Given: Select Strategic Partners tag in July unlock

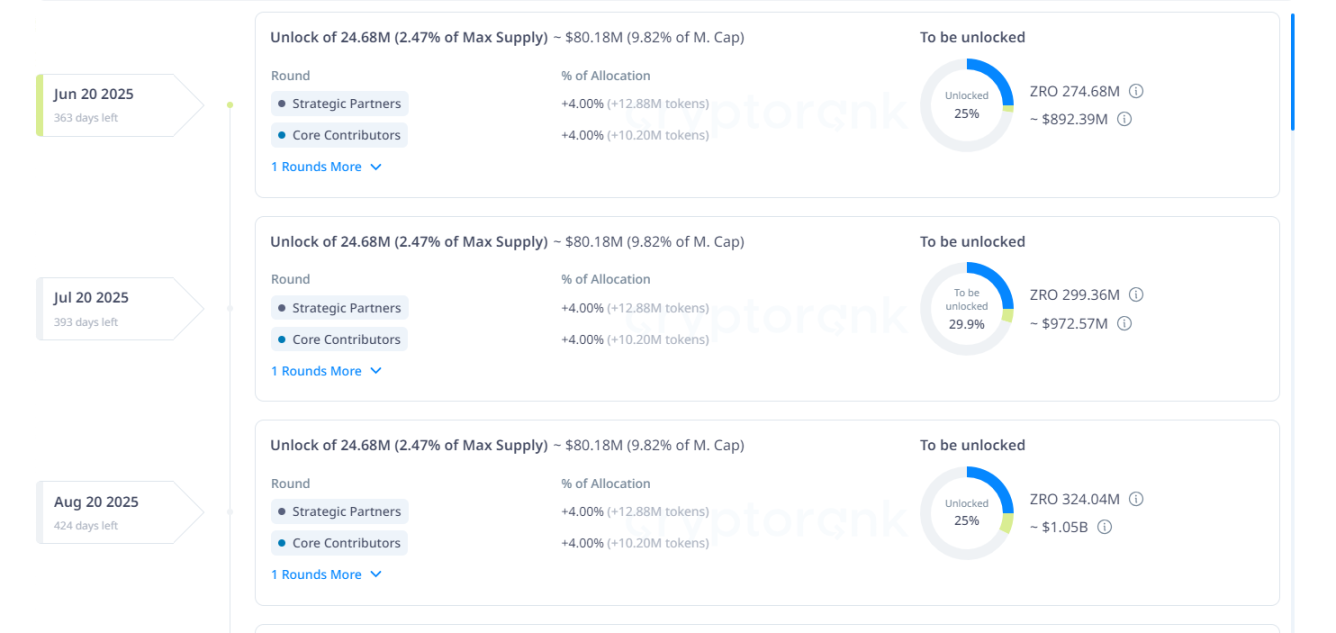Looking at the screenshot, I should point(339,308).
